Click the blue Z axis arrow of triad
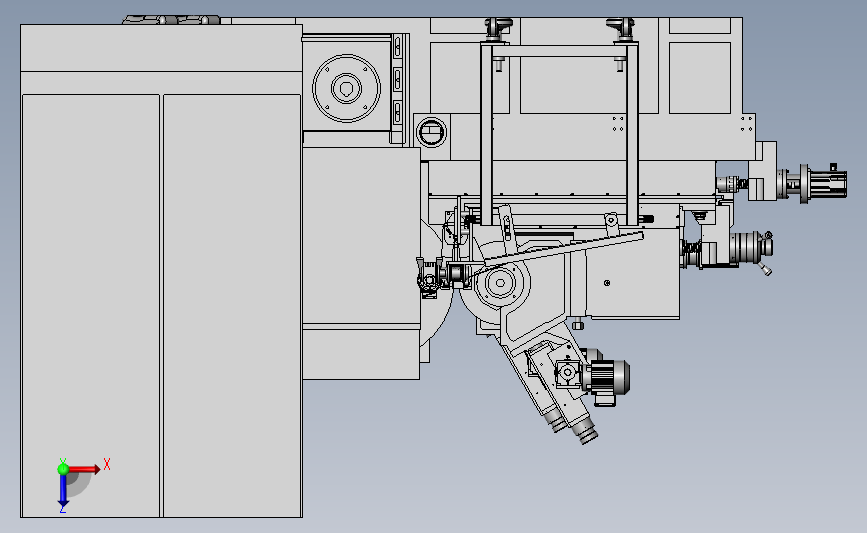Image resolution: width=867 pixels, height=533 pixels. coord(63,490)
